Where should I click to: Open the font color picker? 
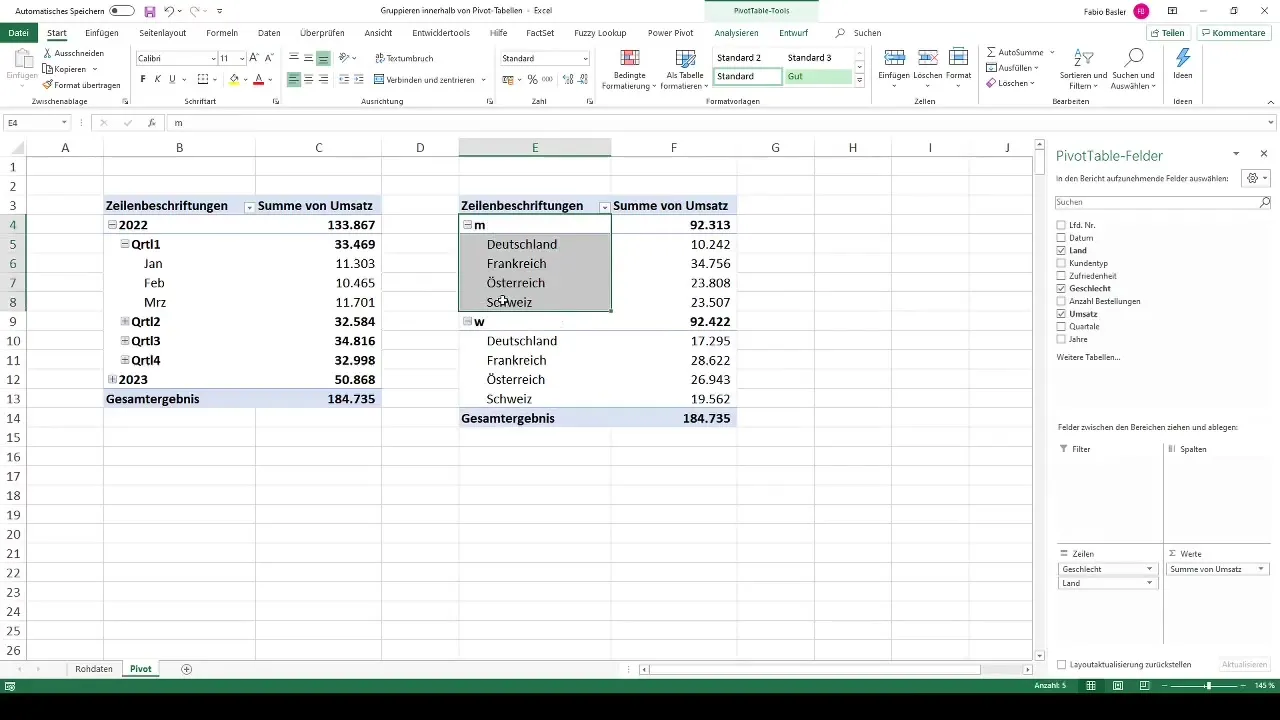(x=272, y=79)
